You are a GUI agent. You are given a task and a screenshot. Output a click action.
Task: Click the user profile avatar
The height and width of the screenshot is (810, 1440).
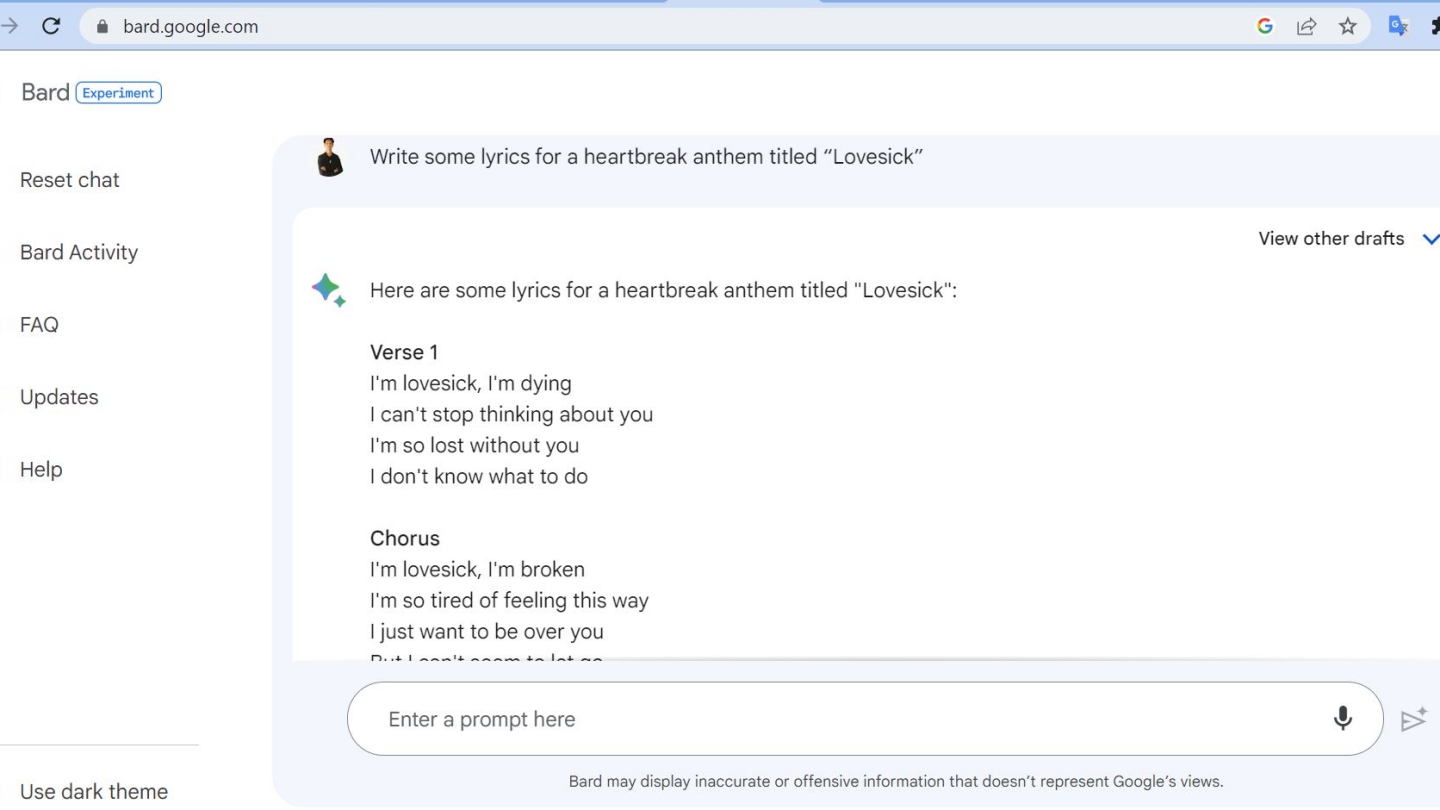point(329,158)
